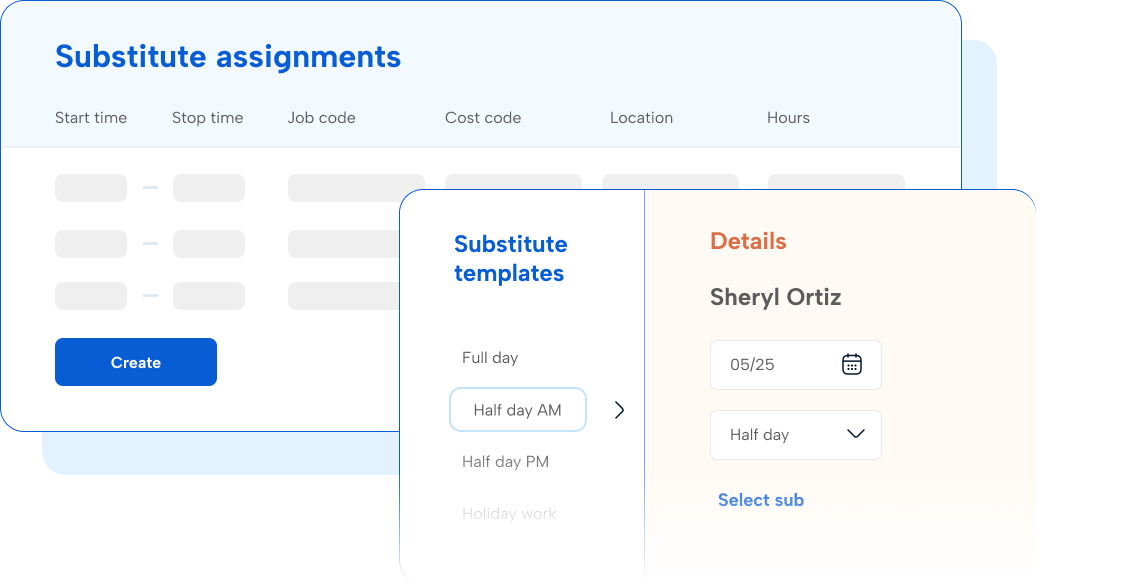The width and height of the screenshot is (1128, 584).
Task: Open the calendar date picker icon
Action: pyautogui.click(x=851, y=364)
